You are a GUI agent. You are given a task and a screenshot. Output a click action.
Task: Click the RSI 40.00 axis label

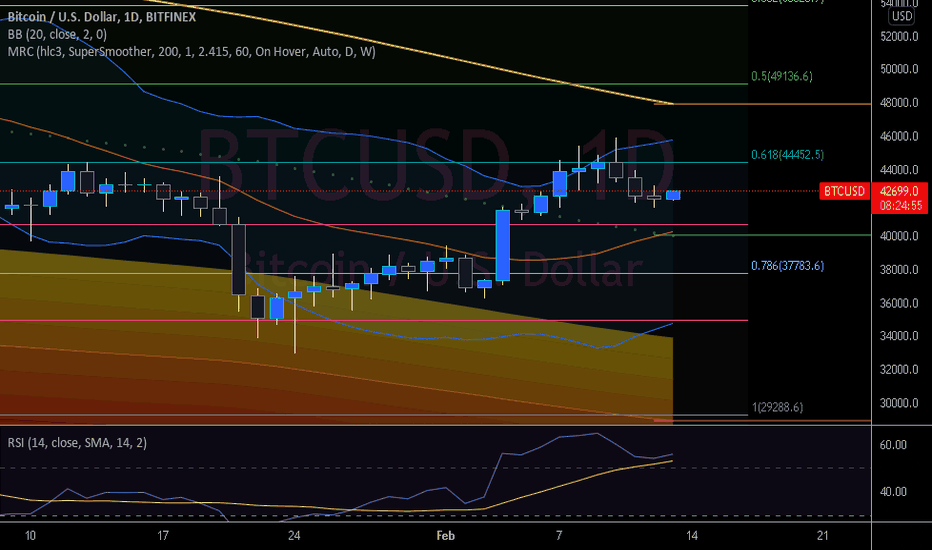coord(893,492)
